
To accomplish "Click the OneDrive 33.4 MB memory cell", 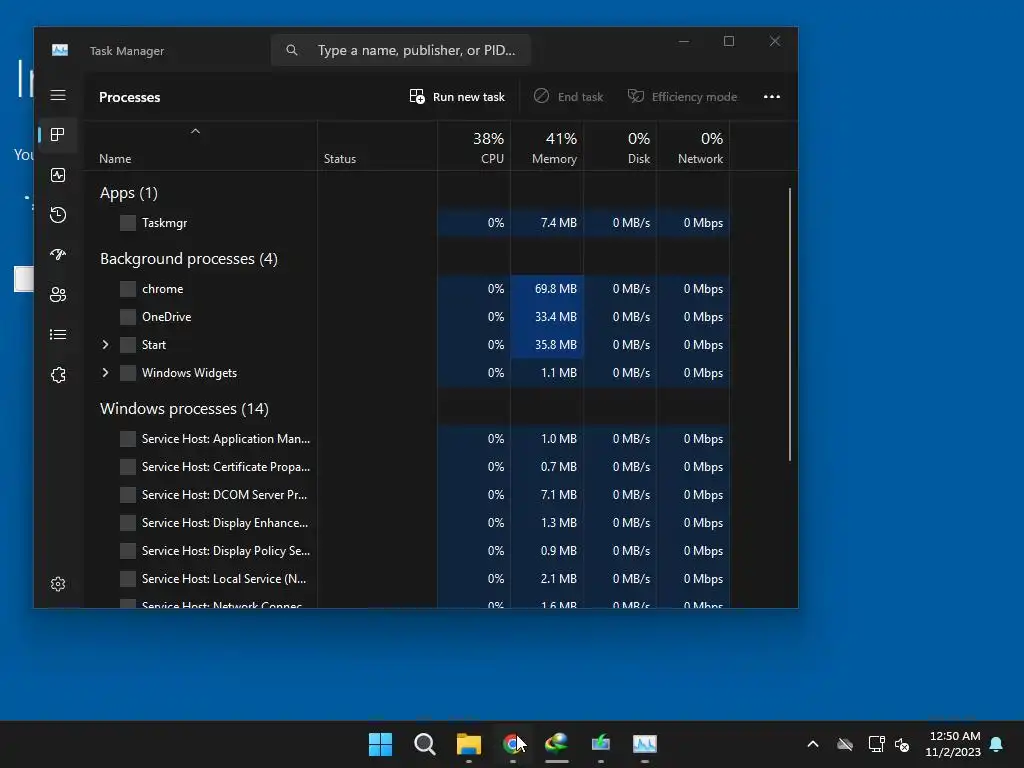I will point(547,317).
